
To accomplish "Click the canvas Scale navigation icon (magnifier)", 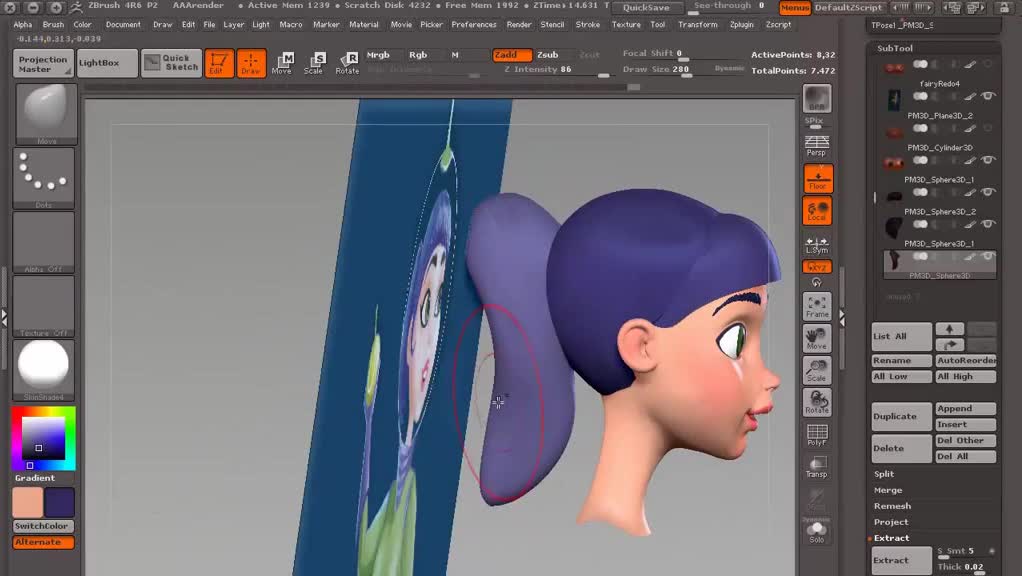I will point(817,370).
